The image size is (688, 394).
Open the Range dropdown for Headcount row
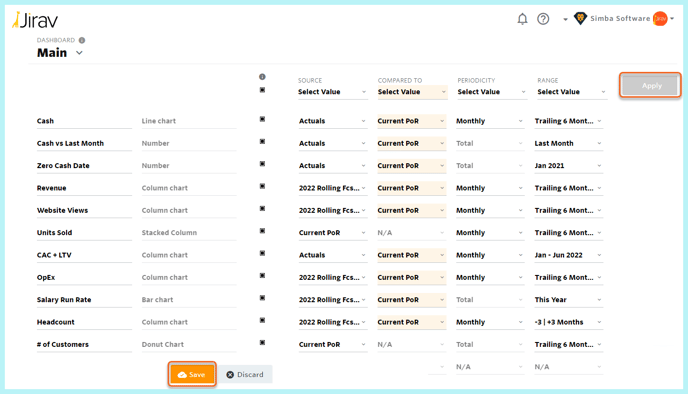[568, 322]
